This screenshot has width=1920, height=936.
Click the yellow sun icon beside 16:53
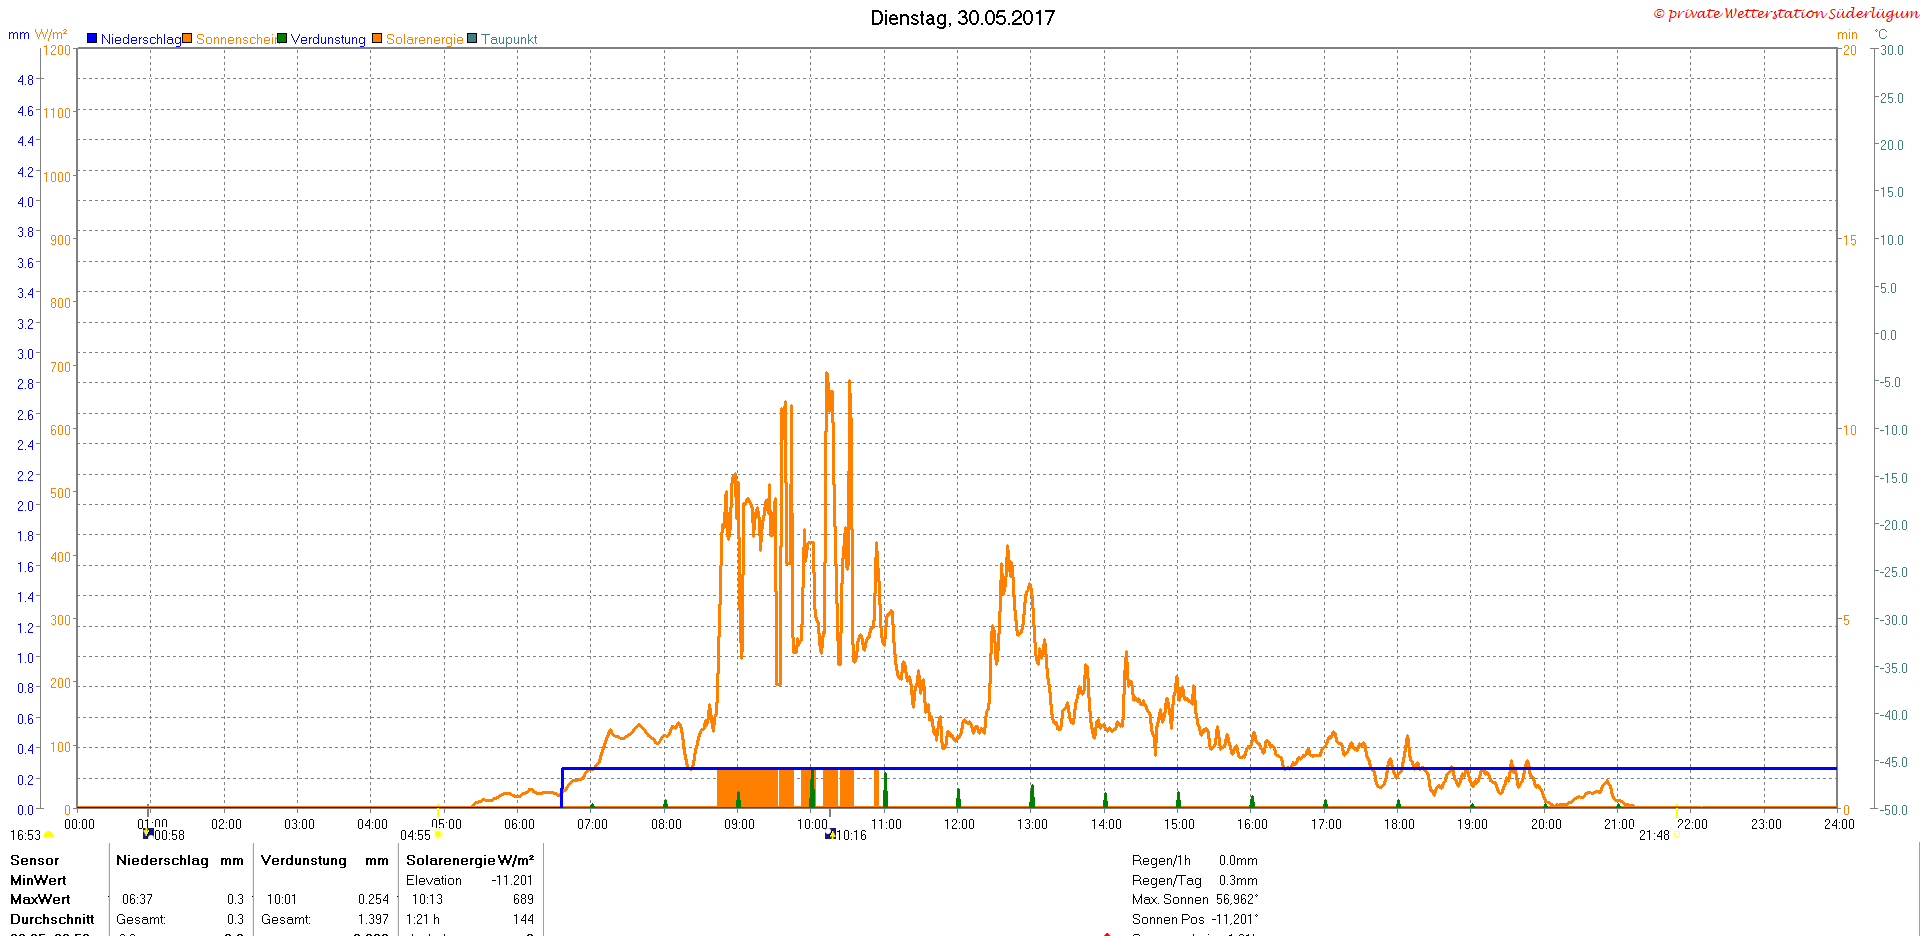point(48,835)
